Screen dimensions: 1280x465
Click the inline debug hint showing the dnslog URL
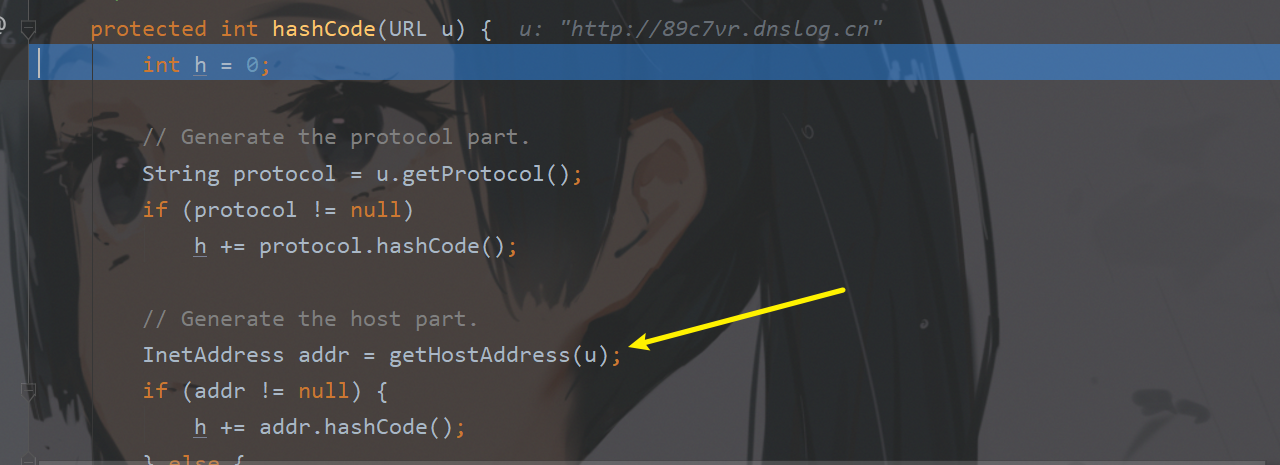tap(701, 29)
